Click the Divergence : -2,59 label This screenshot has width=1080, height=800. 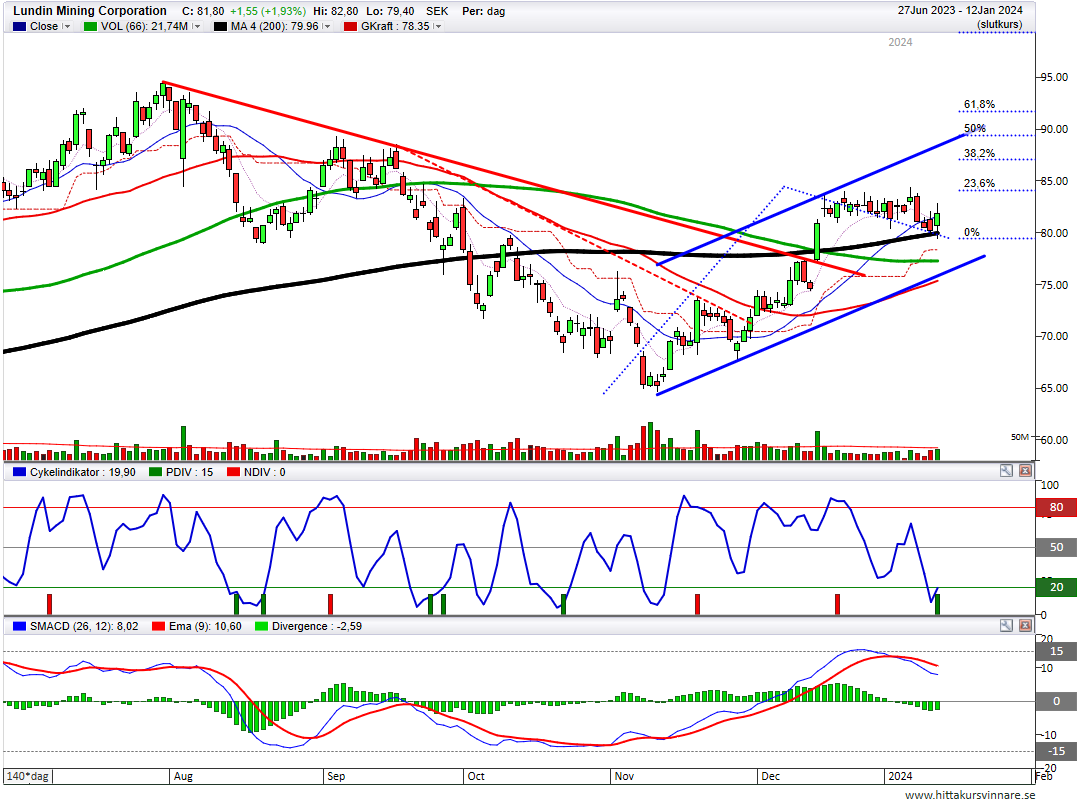click(317, 626)
